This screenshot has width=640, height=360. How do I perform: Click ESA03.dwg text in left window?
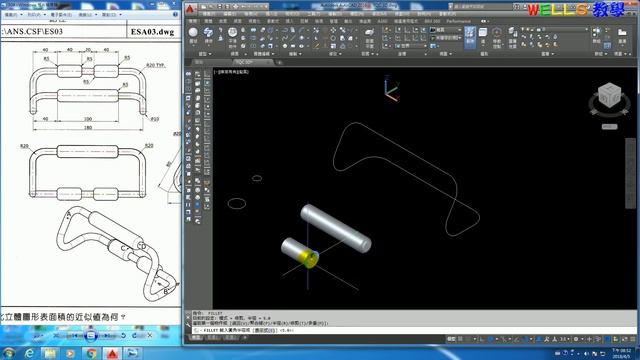(153, 31)
